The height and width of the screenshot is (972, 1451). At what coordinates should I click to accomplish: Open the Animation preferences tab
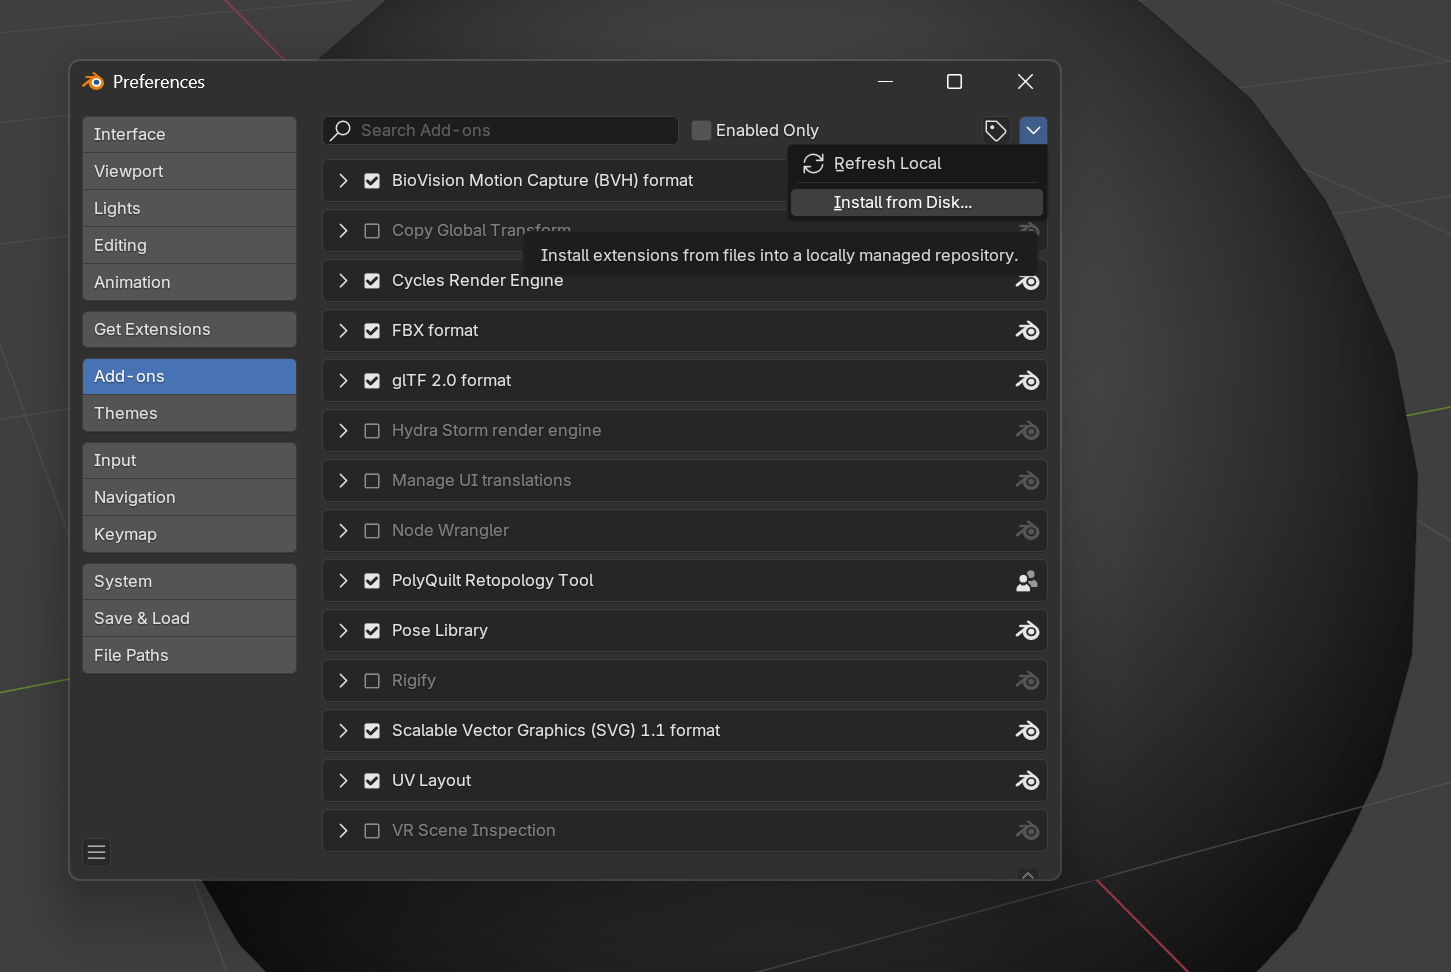(189, 282)
